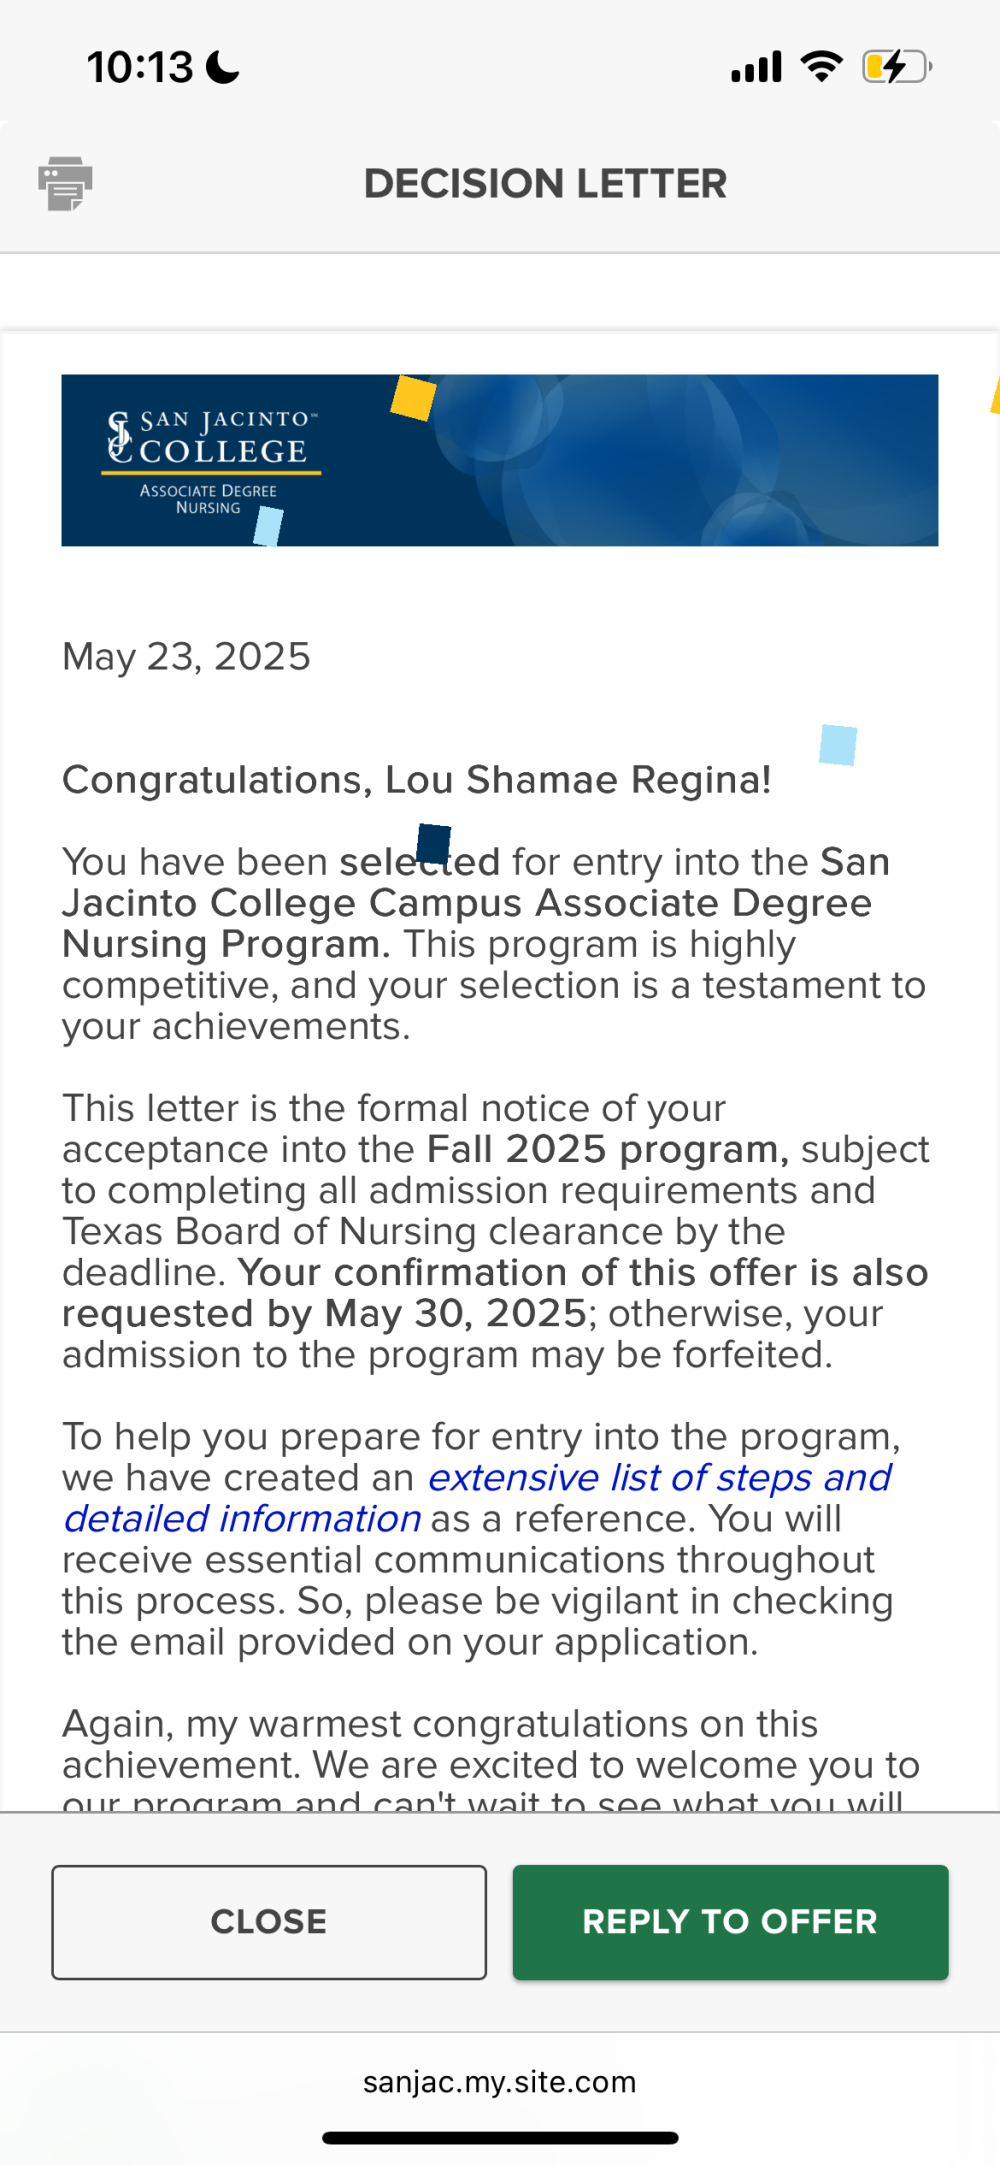Screen dimensions: 1000x2165
Task: Tap the Do Not Disturb moon icon
Action: click(x=222, y=68)
